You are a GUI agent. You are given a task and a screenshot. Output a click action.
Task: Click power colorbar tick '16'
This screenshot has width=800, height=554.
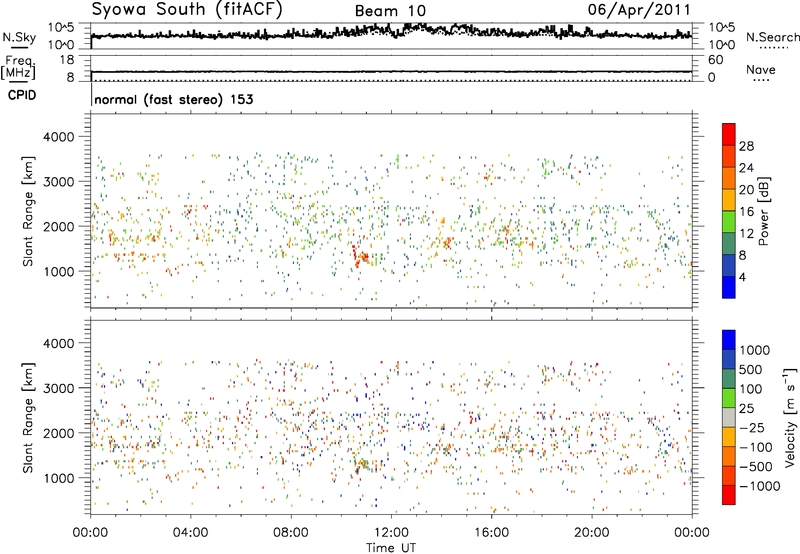click(746, 212)
